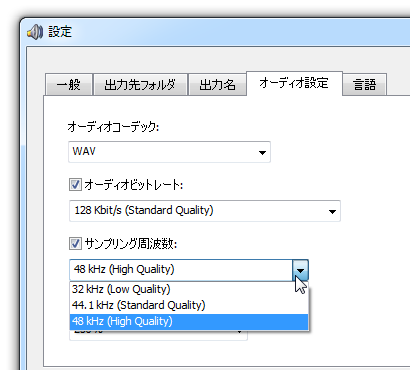Open the 出力先フォルダ tab
Screen dimensions: 410x370
tap(140, 85)
